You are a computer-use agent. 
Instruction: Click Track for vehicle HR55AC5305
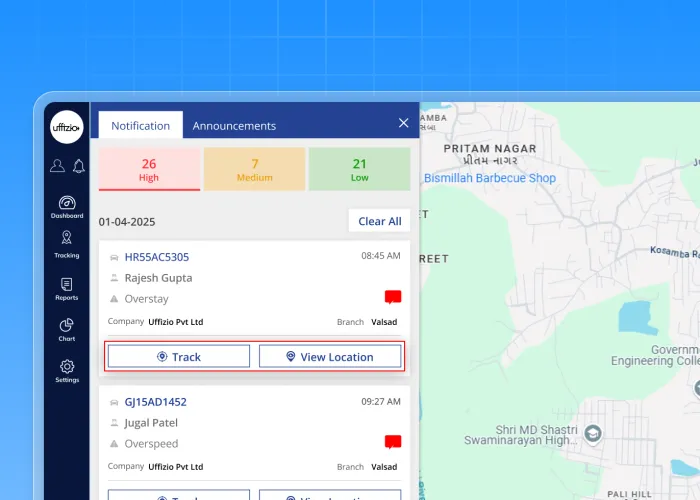[x=179, y=357]
